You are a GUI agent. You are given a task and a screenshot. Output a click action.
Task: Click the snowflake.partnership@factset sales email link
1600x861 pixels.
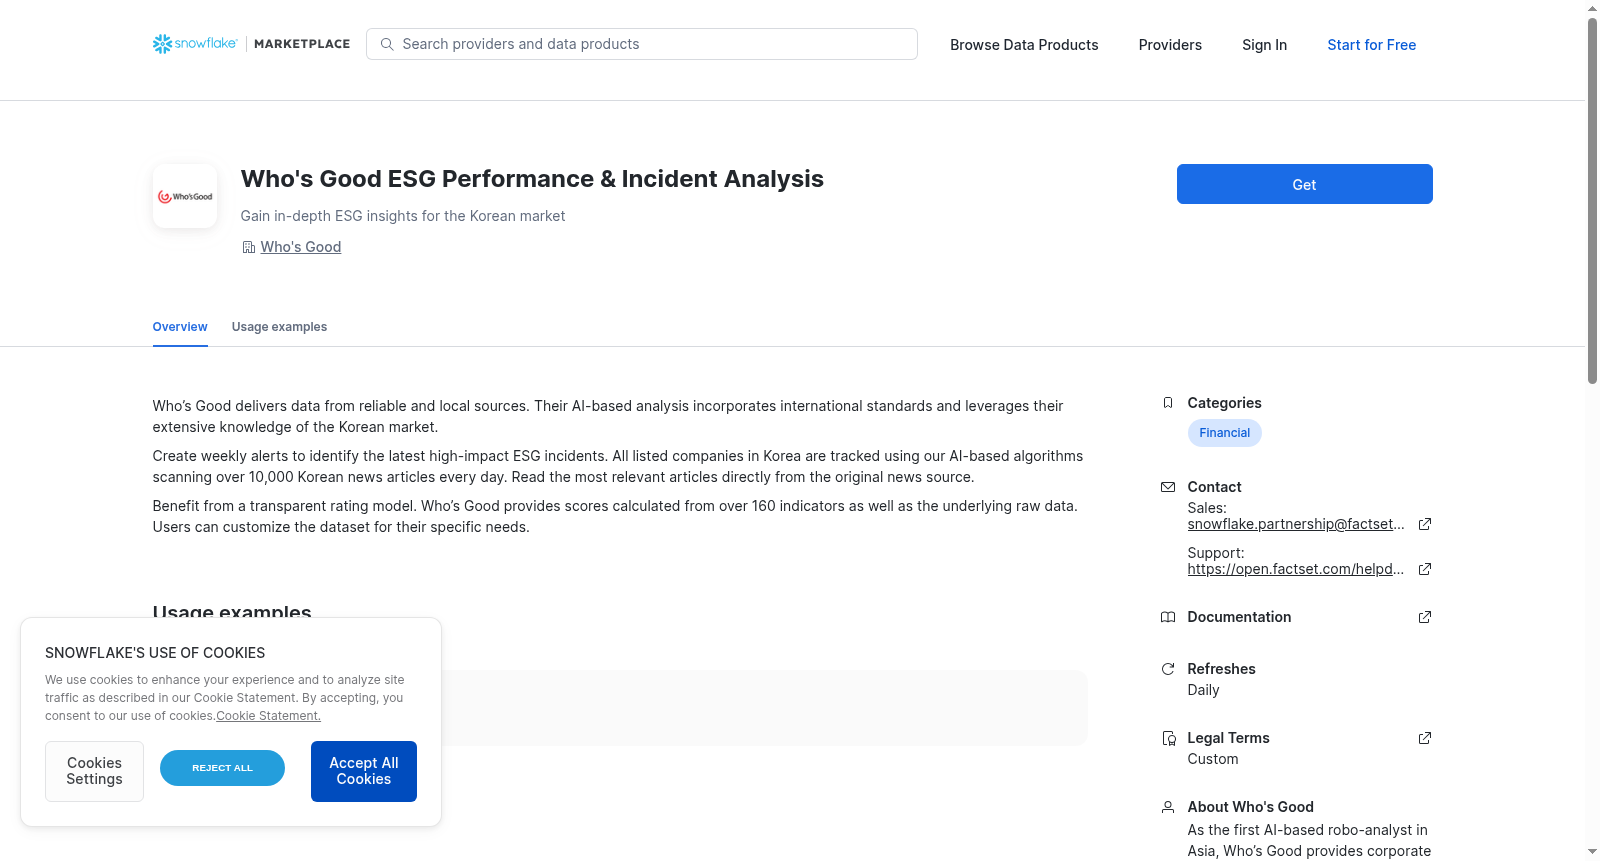click(1296, 524)
